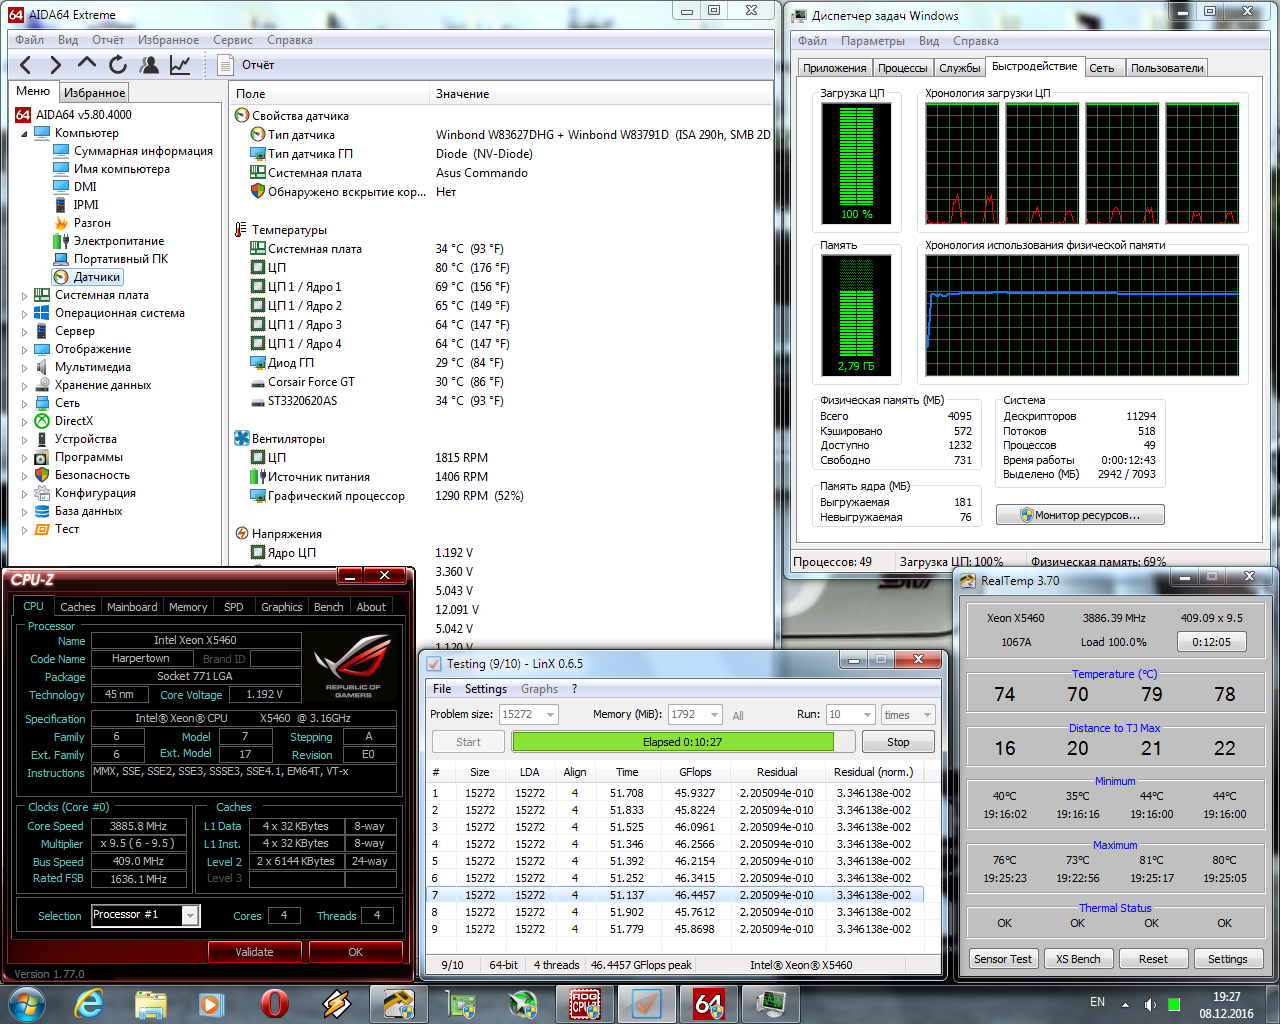The height and width of the screenshot is (1024, 1280).
Task: Click the forward arrow in AIDA64 toolbar
Action: click(56, 65)
